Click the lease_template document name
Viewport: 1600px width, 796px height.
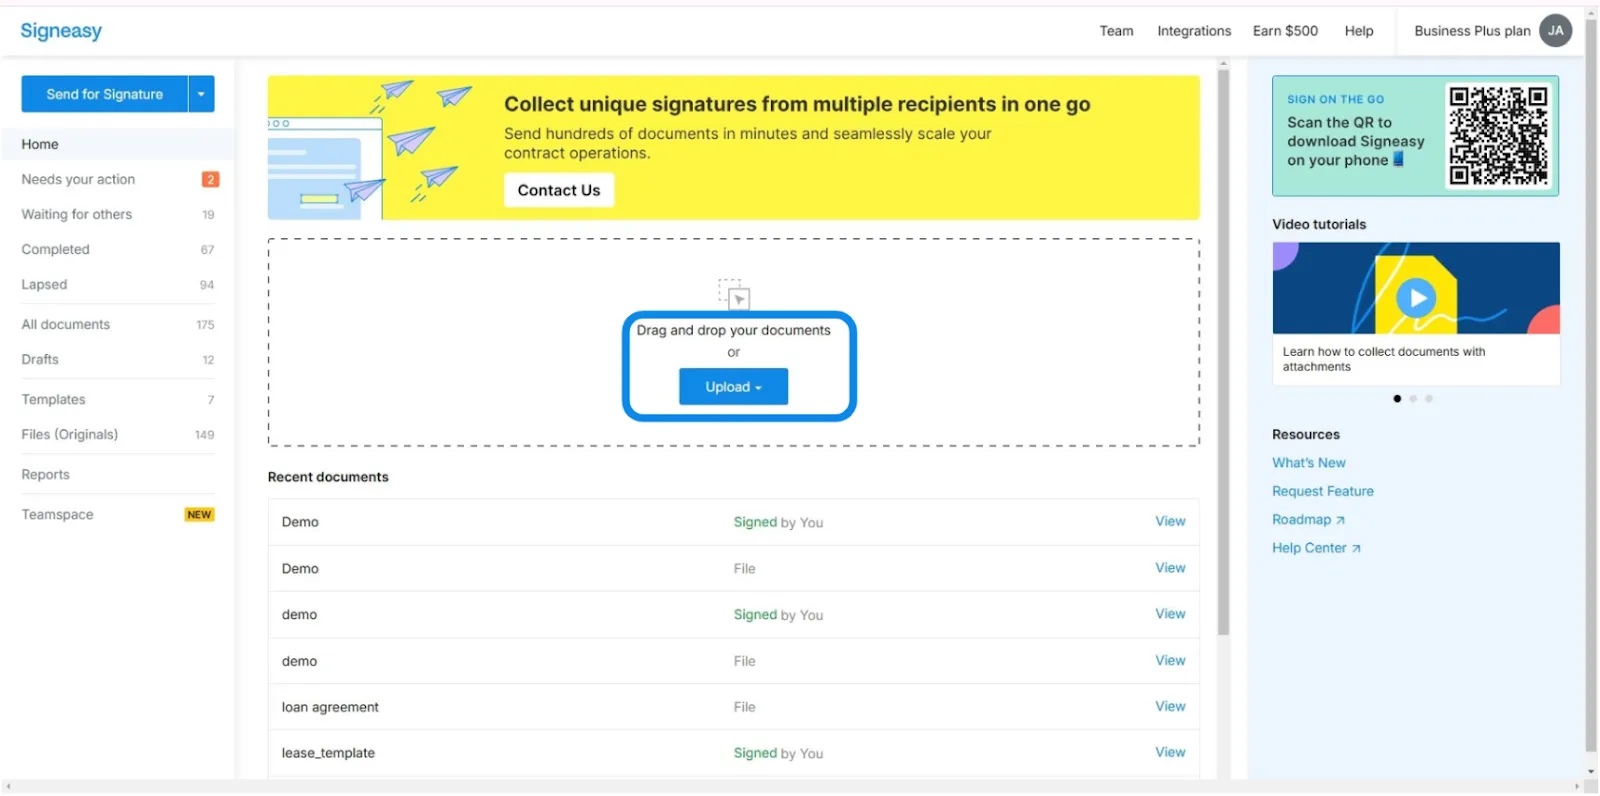[x=328, y=753]
